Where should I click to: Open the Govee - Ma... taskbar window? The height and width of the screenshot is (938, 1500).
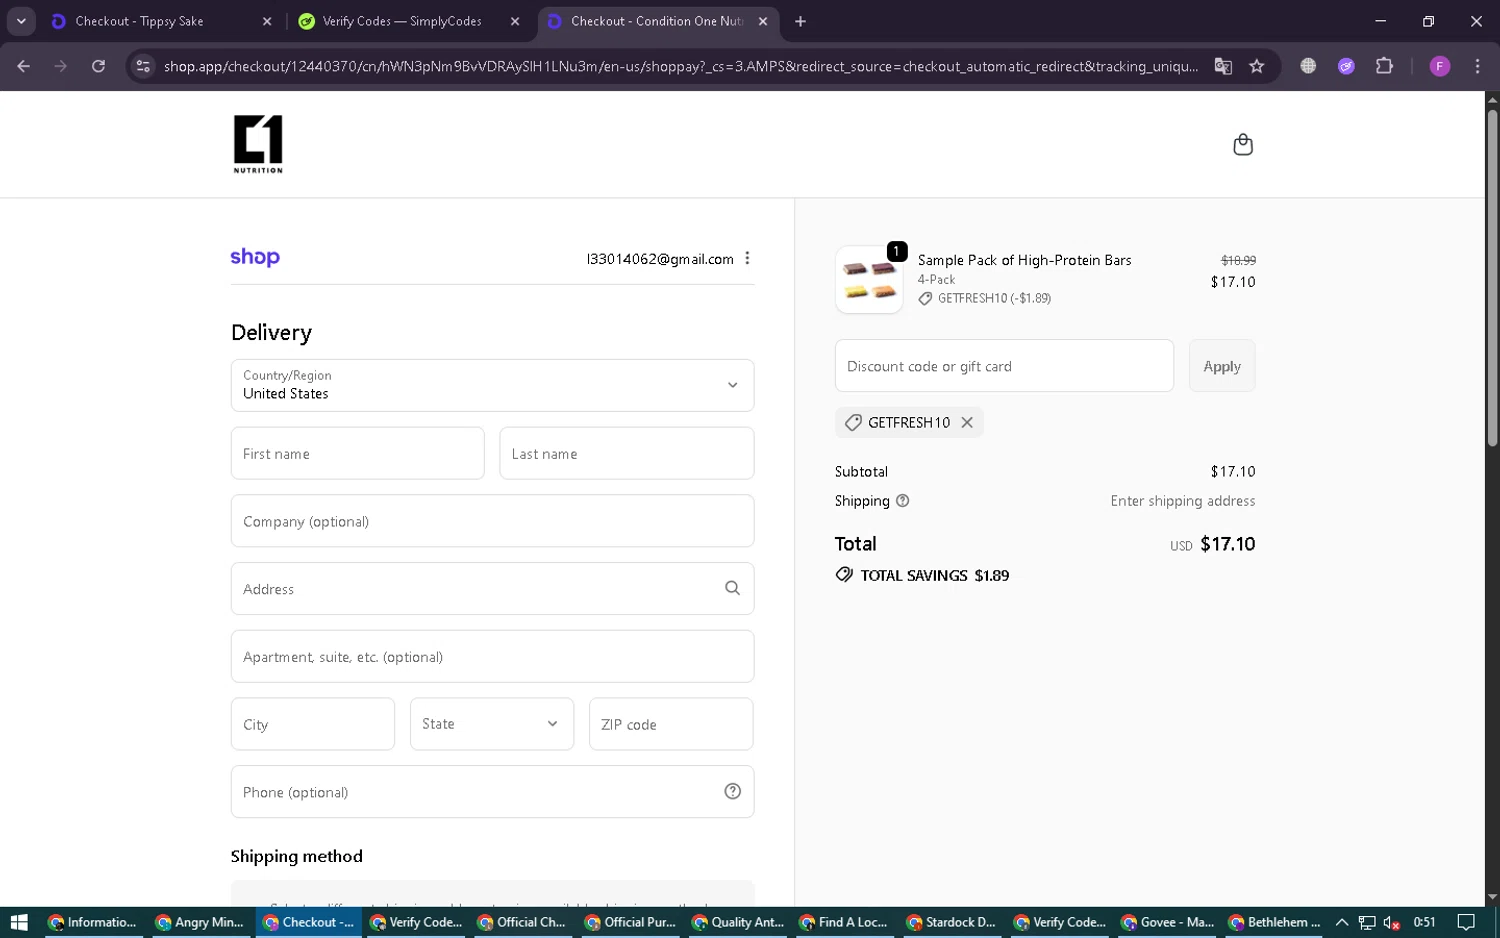point(1166,922)
